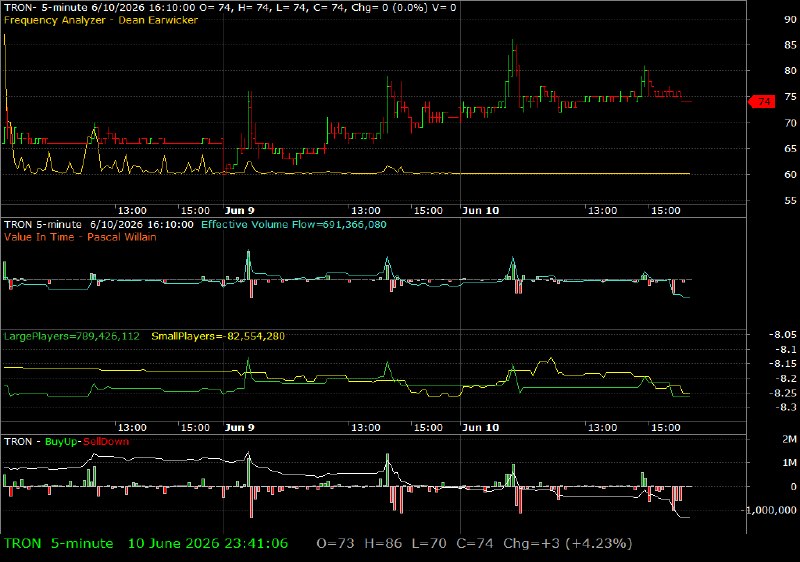Click the -8.25 players axis label

point(782,393)
